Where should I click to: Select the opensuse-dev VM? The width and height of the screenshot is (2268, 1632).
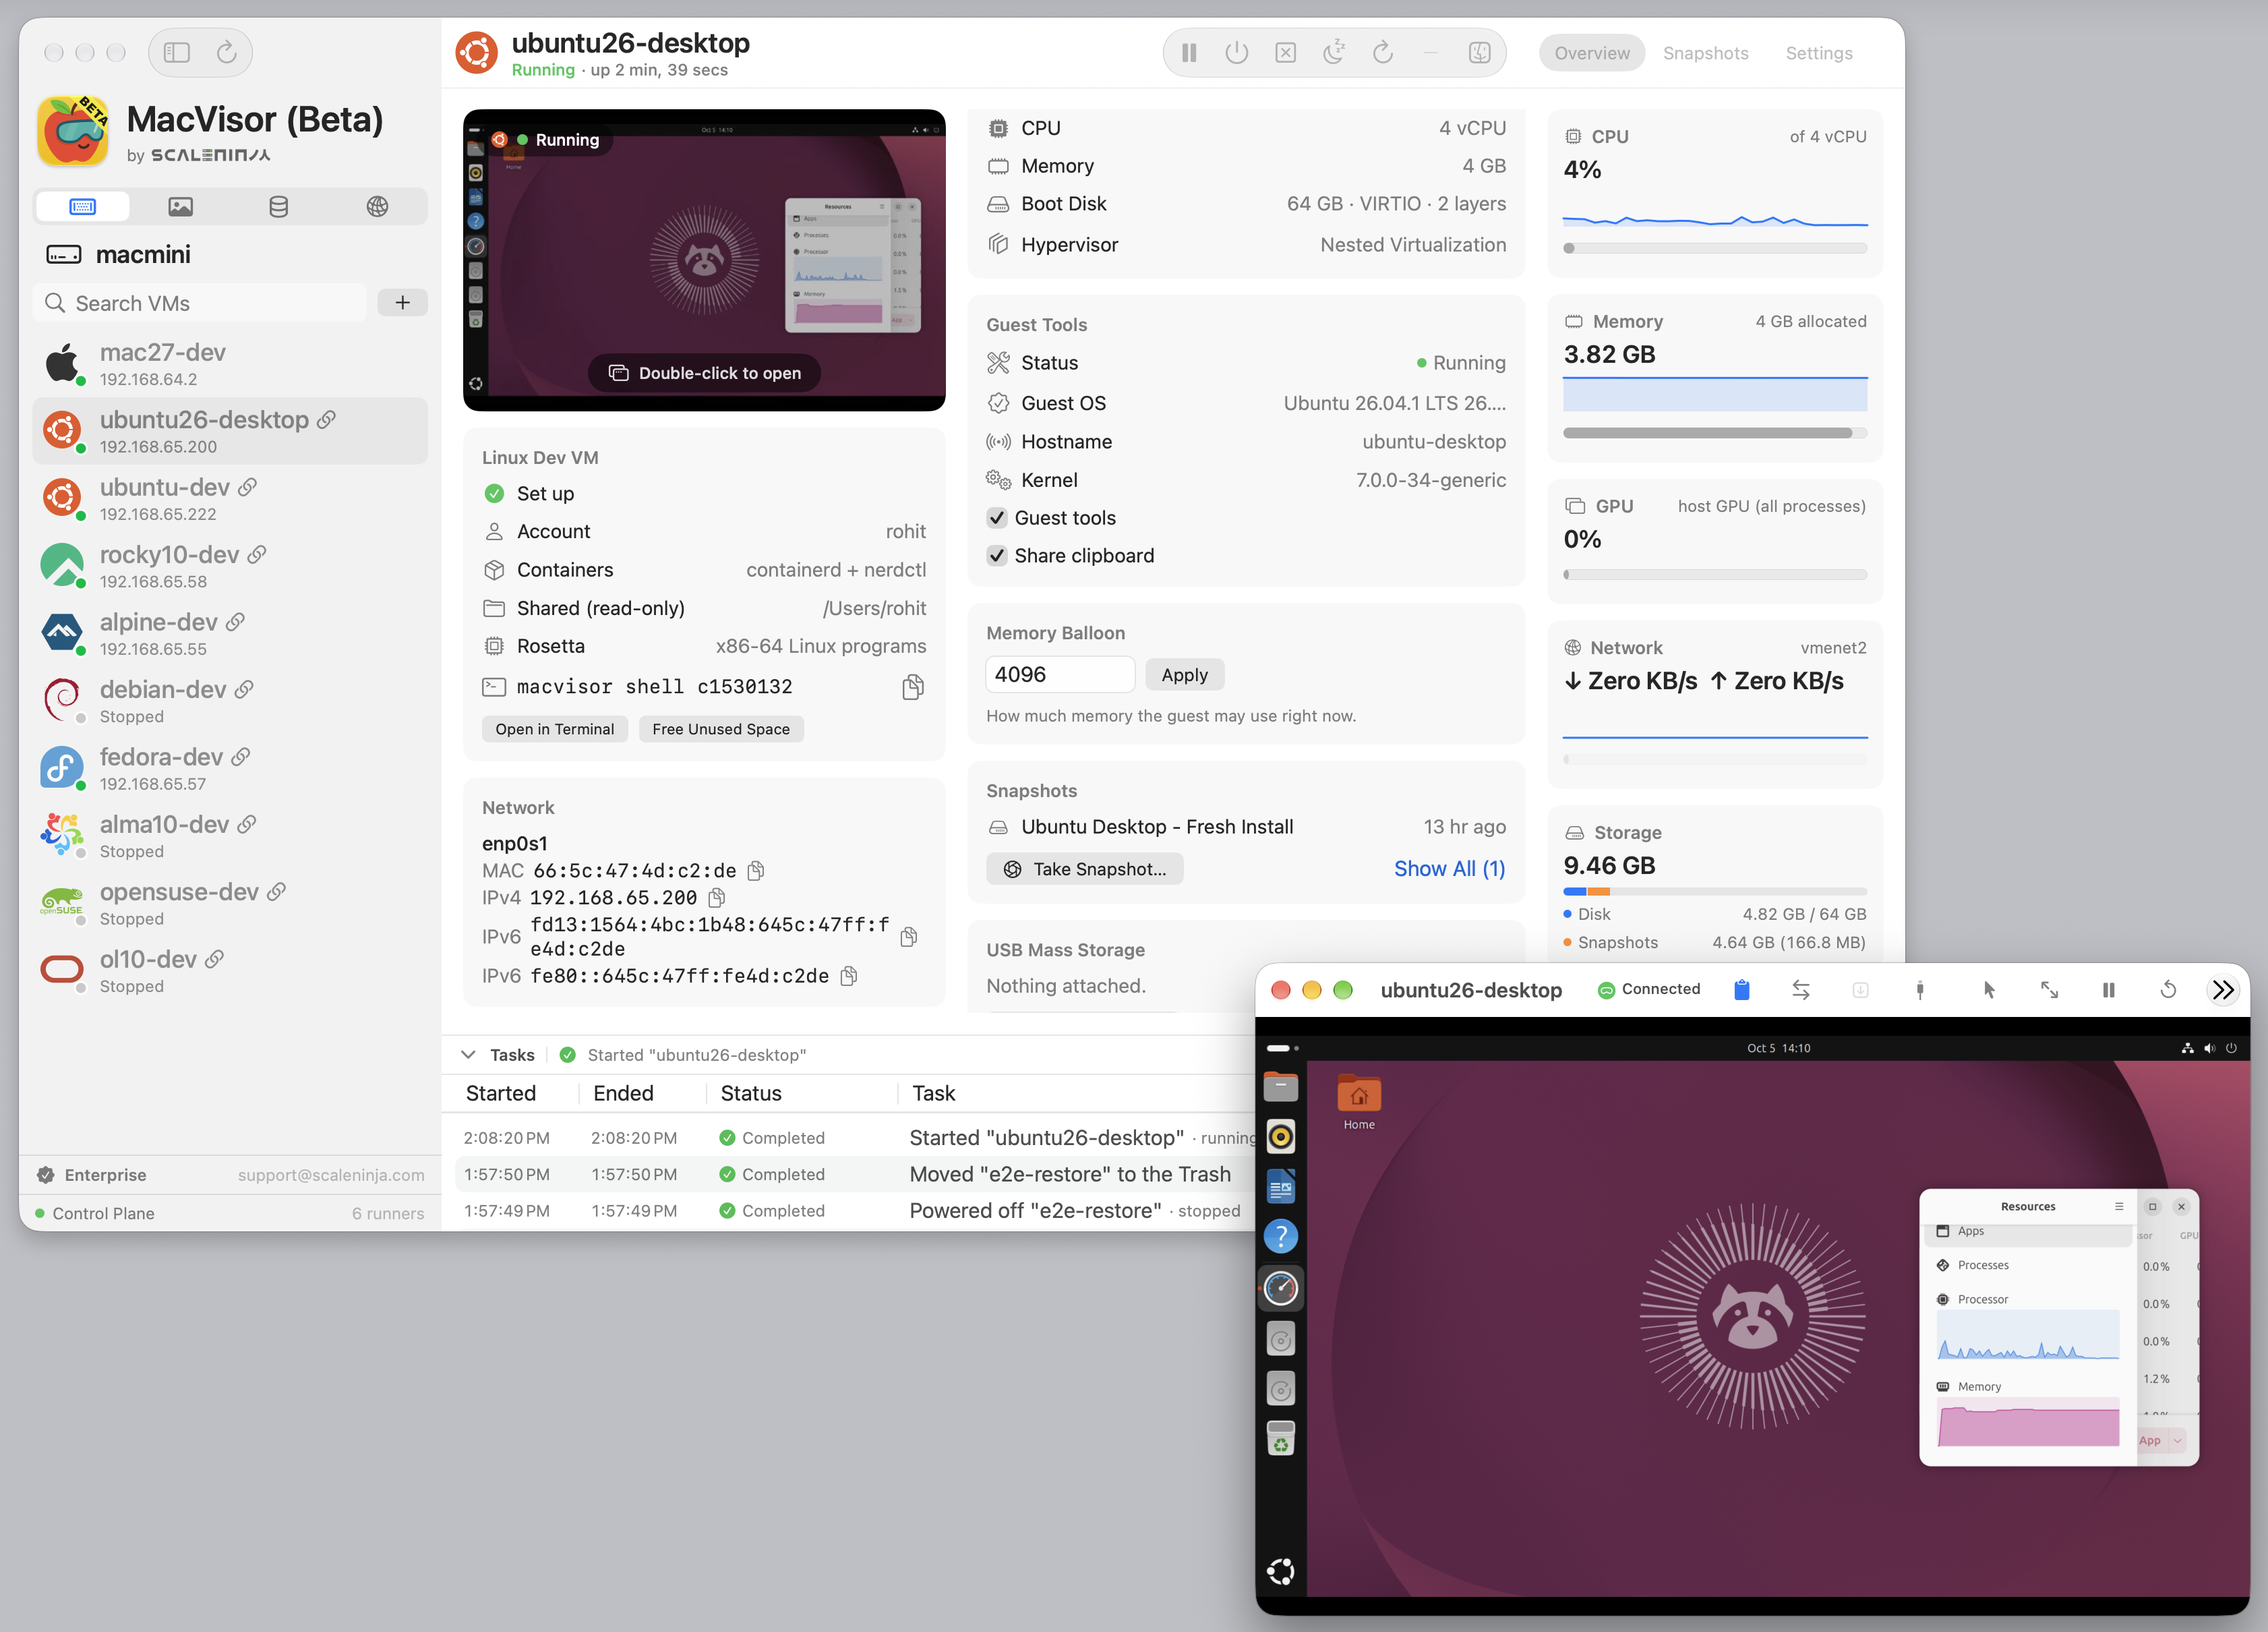(230, 903)
